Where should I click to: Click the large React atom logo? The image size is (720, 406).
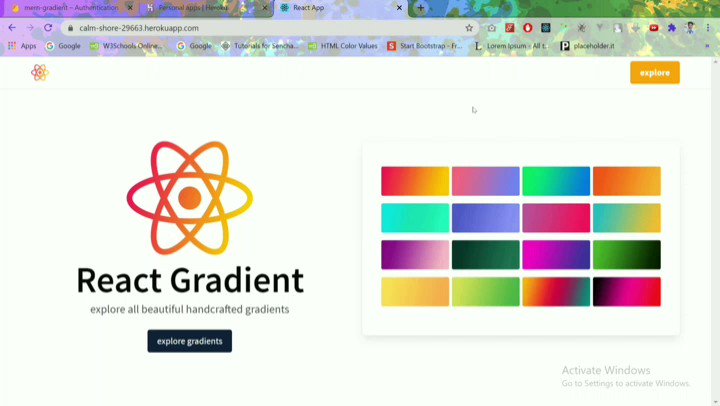point(190,198)
